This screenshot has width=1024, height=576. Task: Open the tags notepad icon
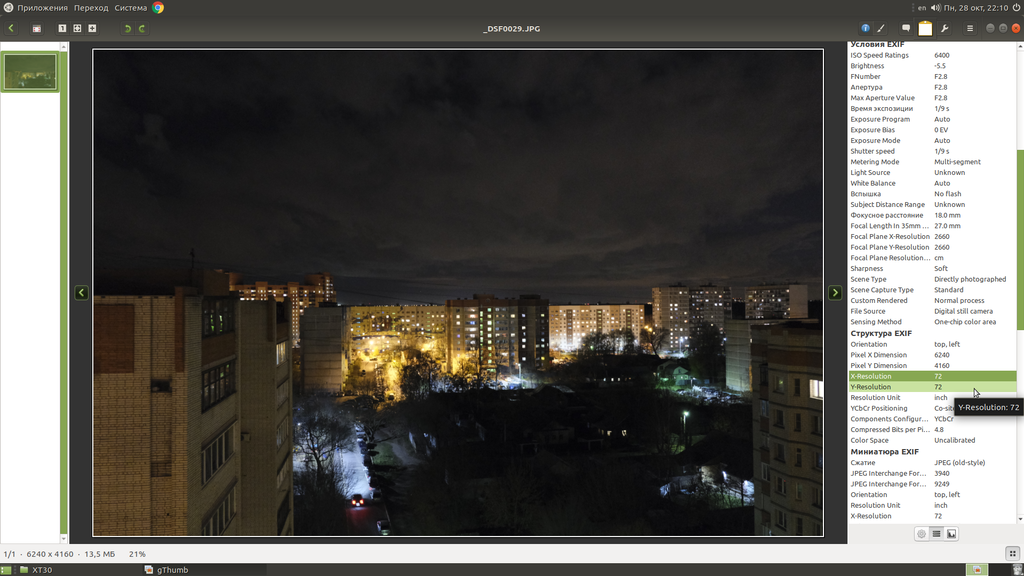(x=925, y=28)
